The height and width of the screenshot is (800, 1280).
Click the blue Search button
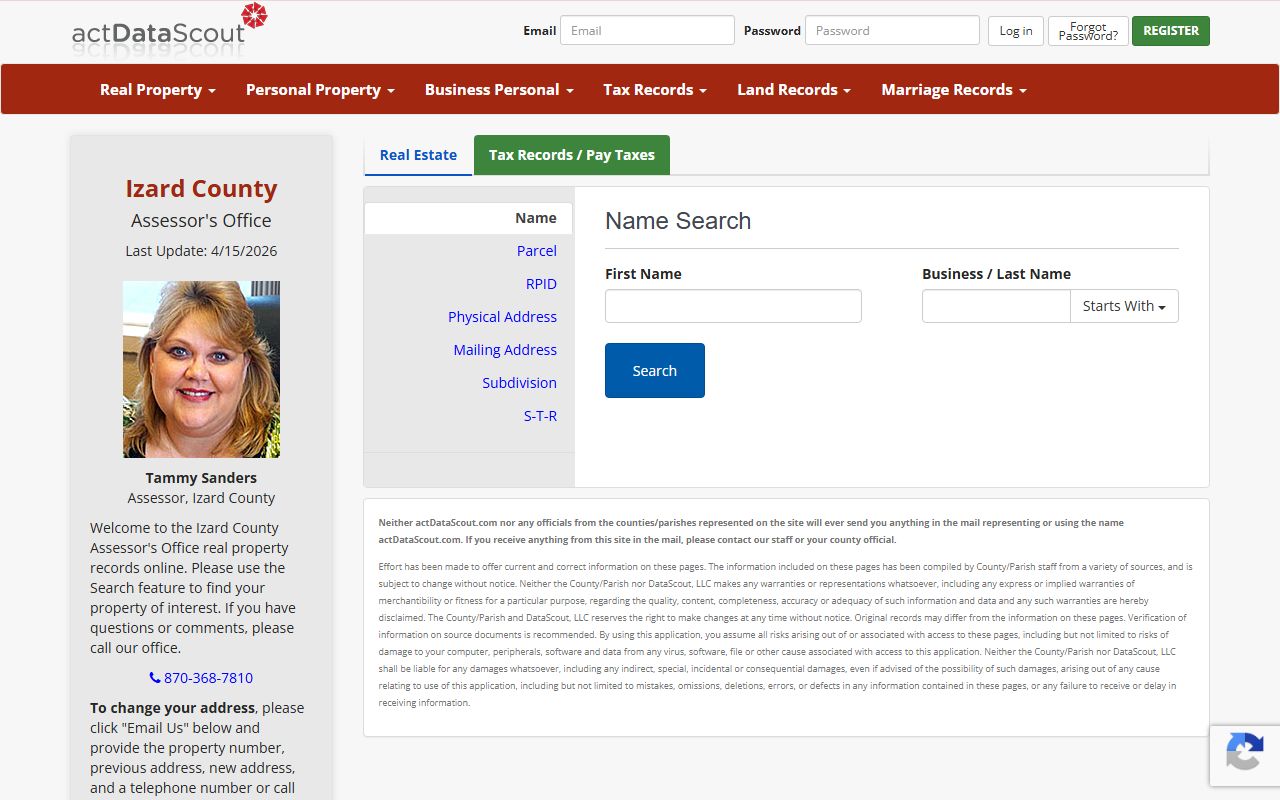pos(655,370)
